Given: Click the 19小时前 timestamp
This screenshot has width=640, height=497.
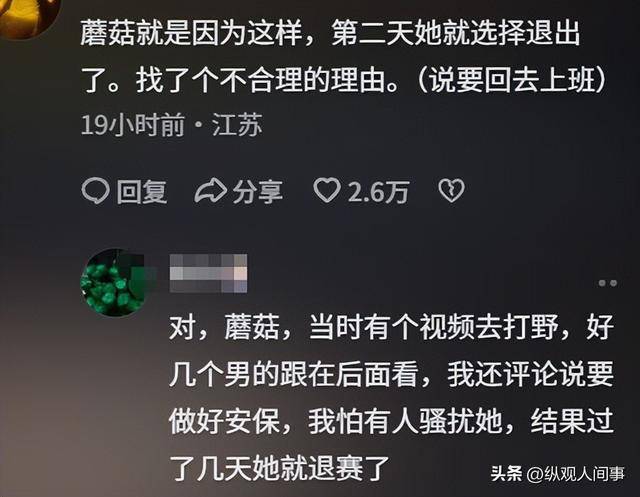Looking at the screenshot, I should point(133,124).
